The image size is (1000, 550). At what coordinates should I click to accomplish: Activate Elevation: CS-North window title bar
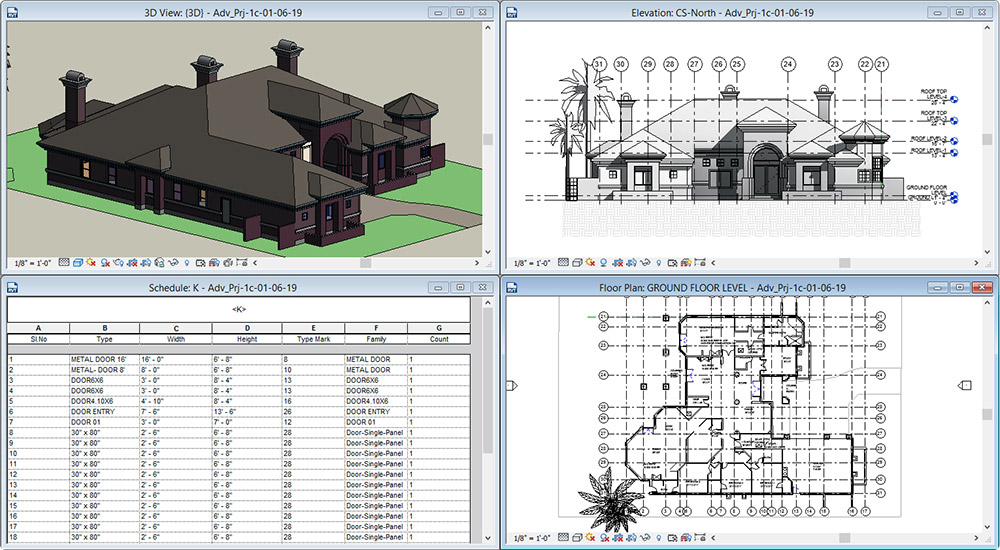722,12
